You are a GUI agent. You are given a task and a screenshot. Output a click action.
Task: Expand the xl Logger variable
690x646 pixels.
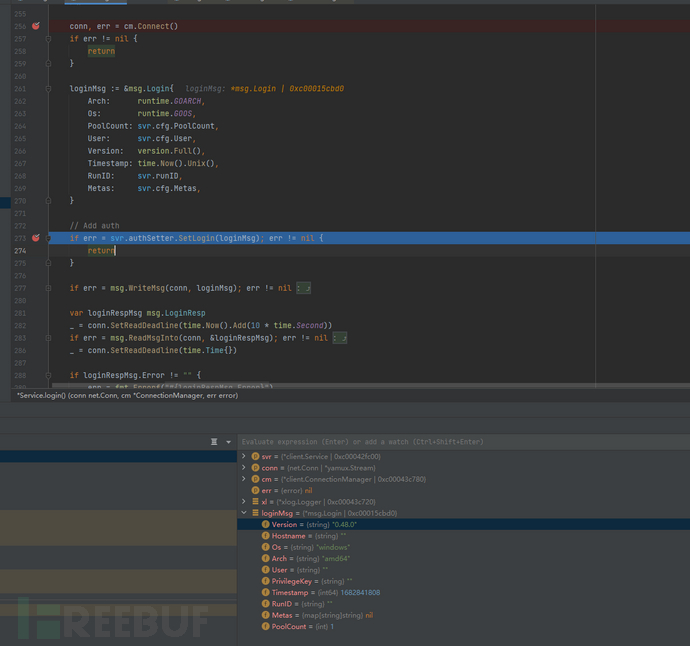coord(244,502)
